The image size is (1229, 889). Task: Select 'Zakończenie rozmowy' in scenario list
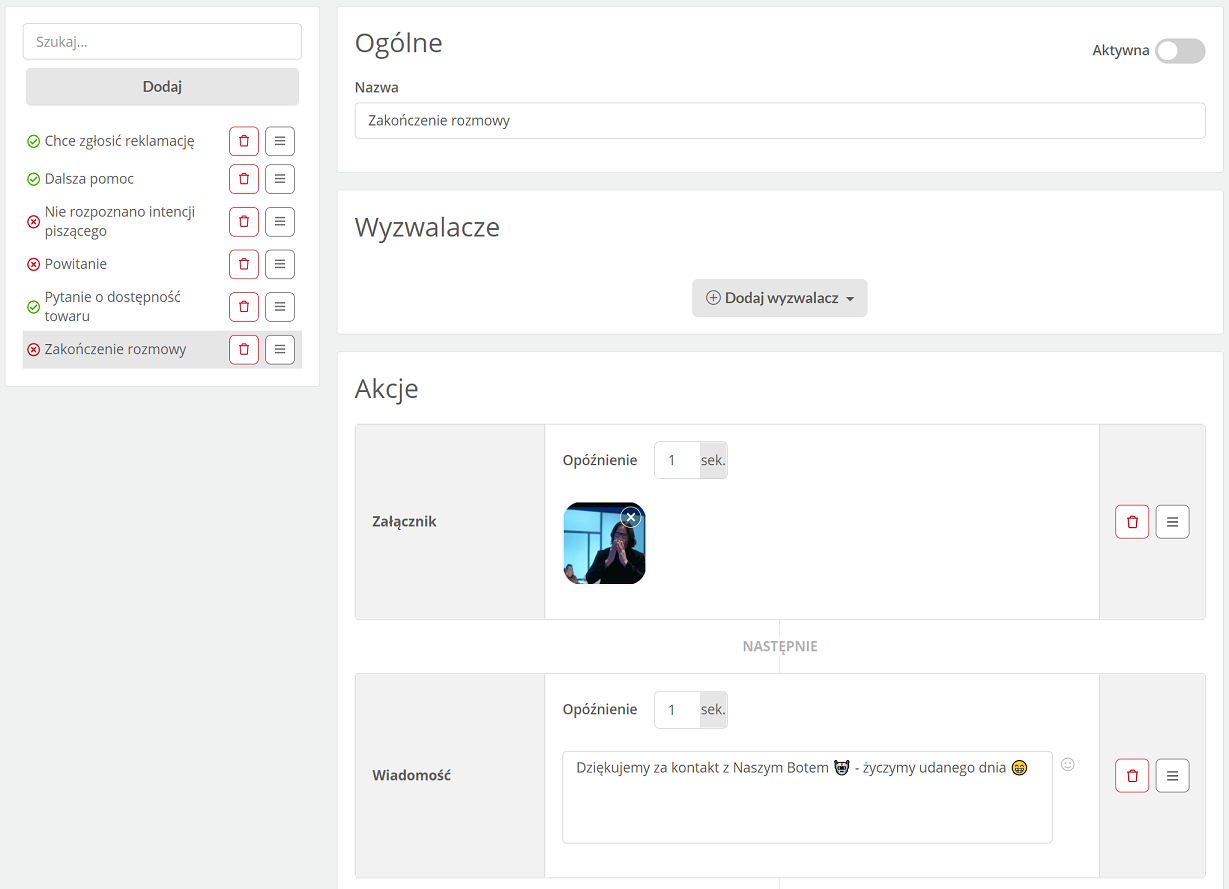115,349
